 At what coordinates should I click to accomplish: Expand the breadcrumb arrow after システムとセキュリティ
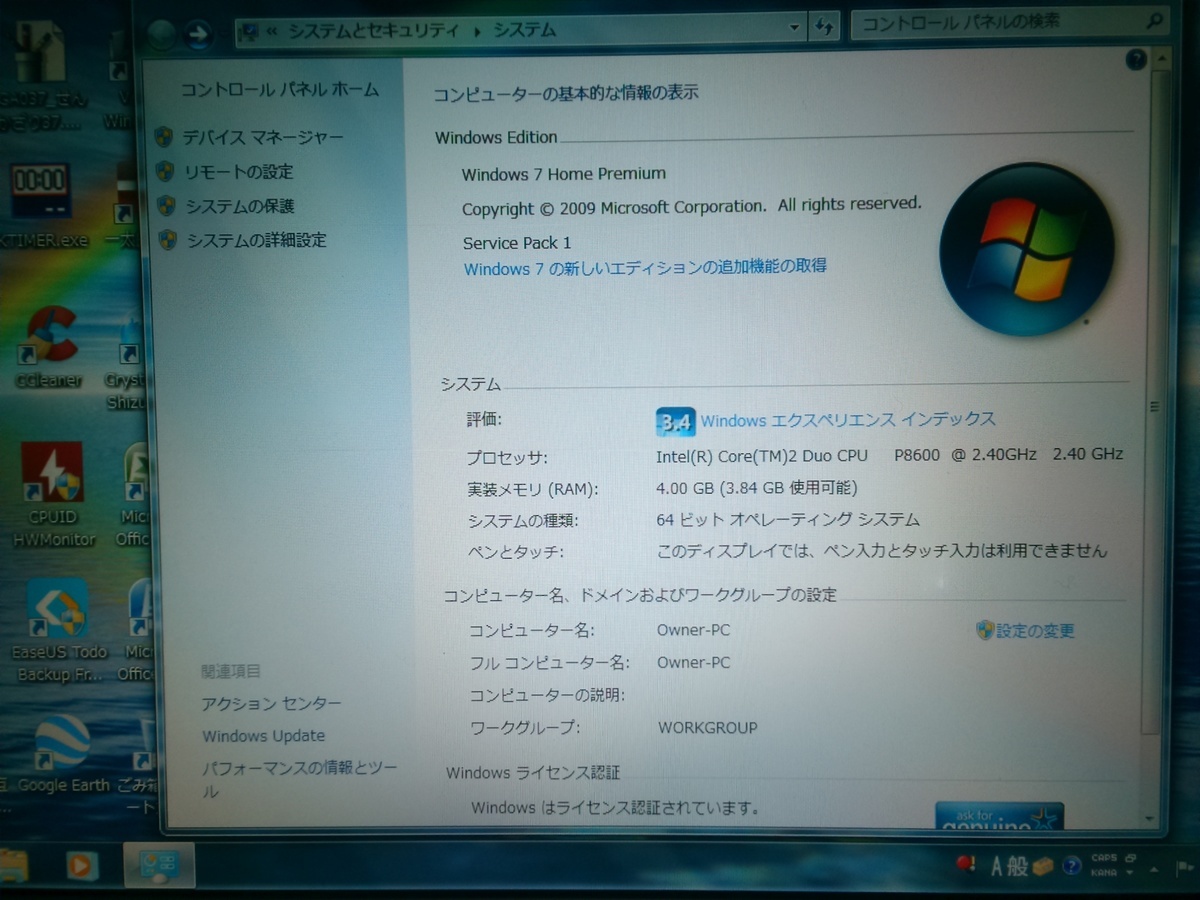click(x=477, y=31)
